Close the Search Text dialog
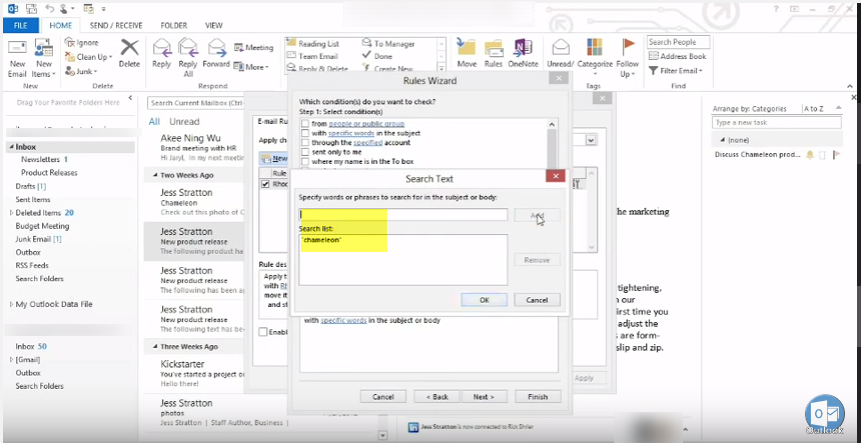Viewport: 861px width, 443px height. pos(556,176)
